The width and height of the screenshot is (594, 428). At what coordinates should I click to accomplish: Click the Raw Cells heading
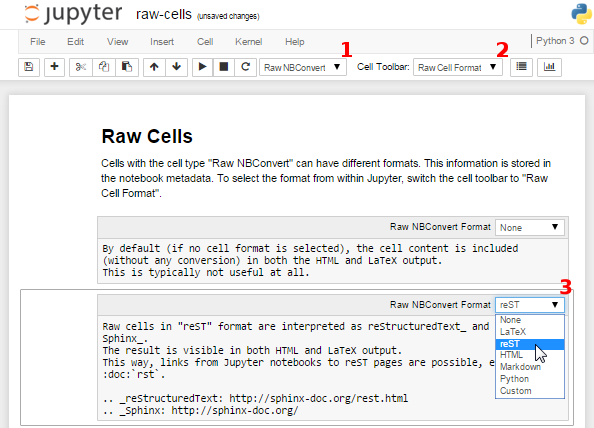147,136
